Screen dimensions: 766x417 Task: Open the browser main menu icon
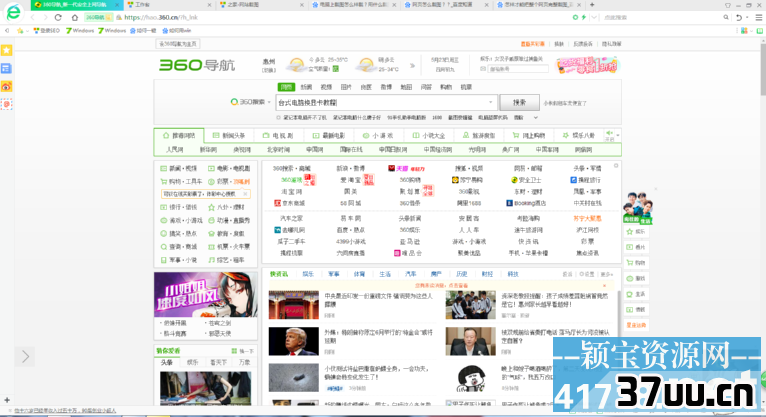(x=759, y=17)
